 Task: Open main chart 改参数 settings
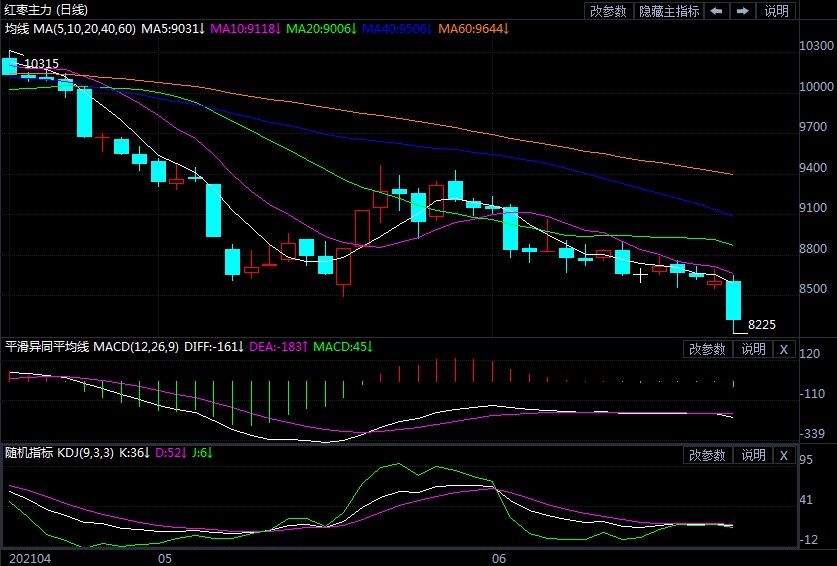coord(608,11)
